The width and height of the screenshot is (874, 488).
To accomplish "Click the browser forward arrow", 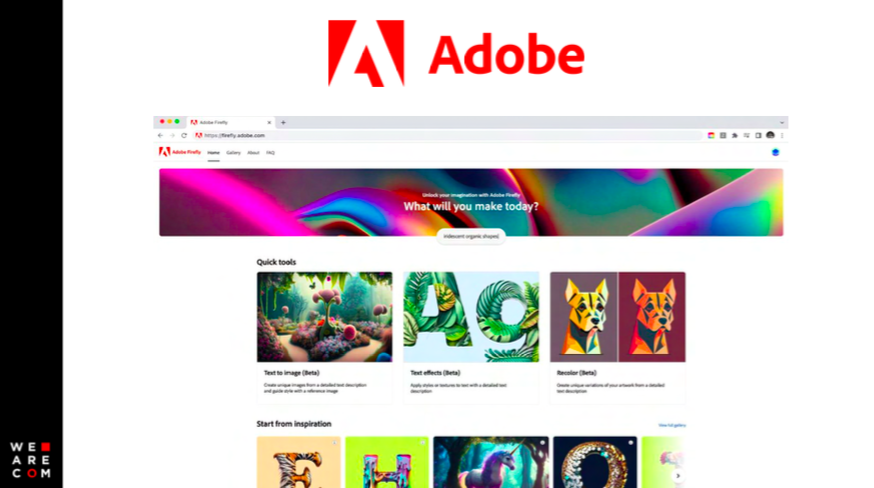I will tap(172, 136).
